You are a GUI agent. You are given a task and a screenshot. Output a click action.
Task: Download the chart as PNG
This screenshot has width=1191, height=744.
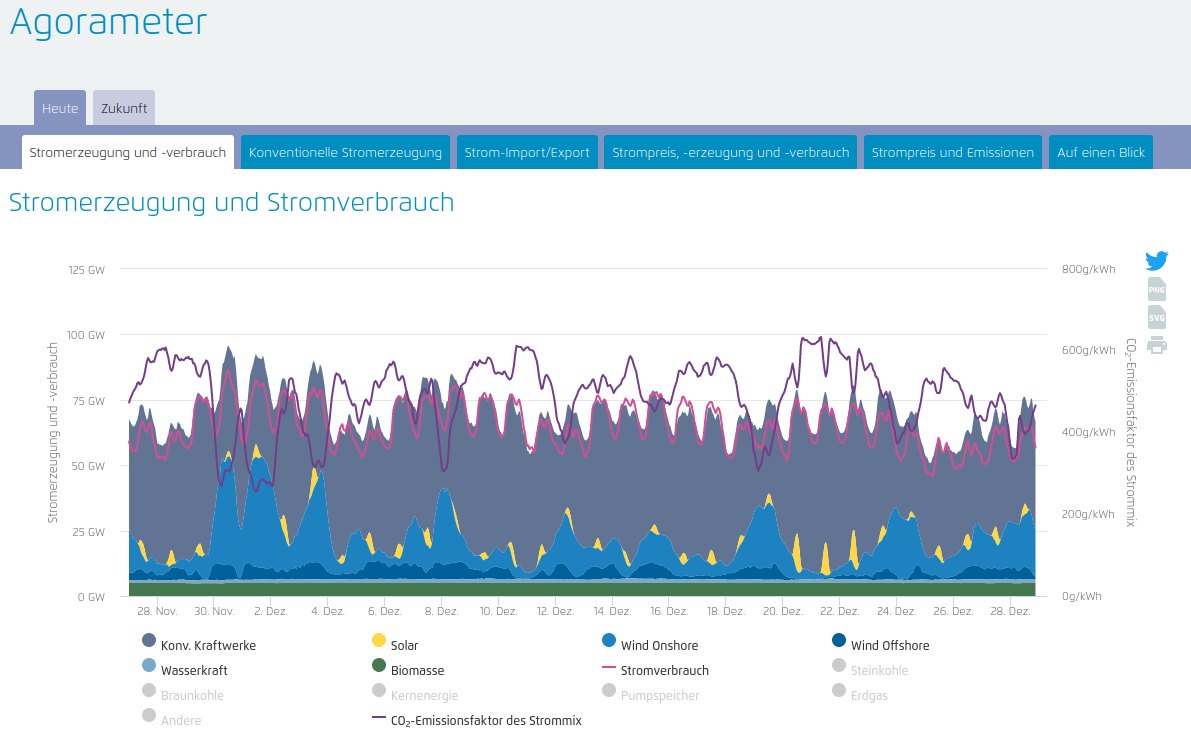[1157, 289]
